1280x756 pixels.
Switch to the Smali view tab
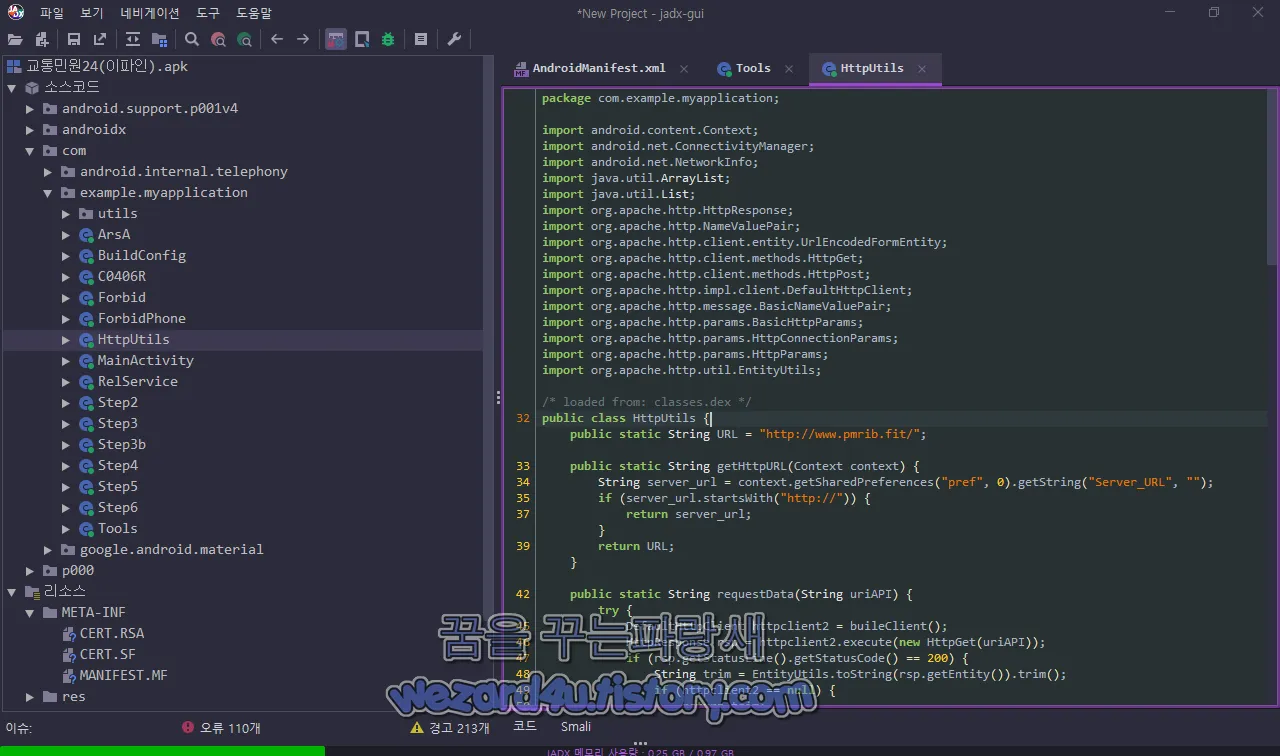click(576, 726)
